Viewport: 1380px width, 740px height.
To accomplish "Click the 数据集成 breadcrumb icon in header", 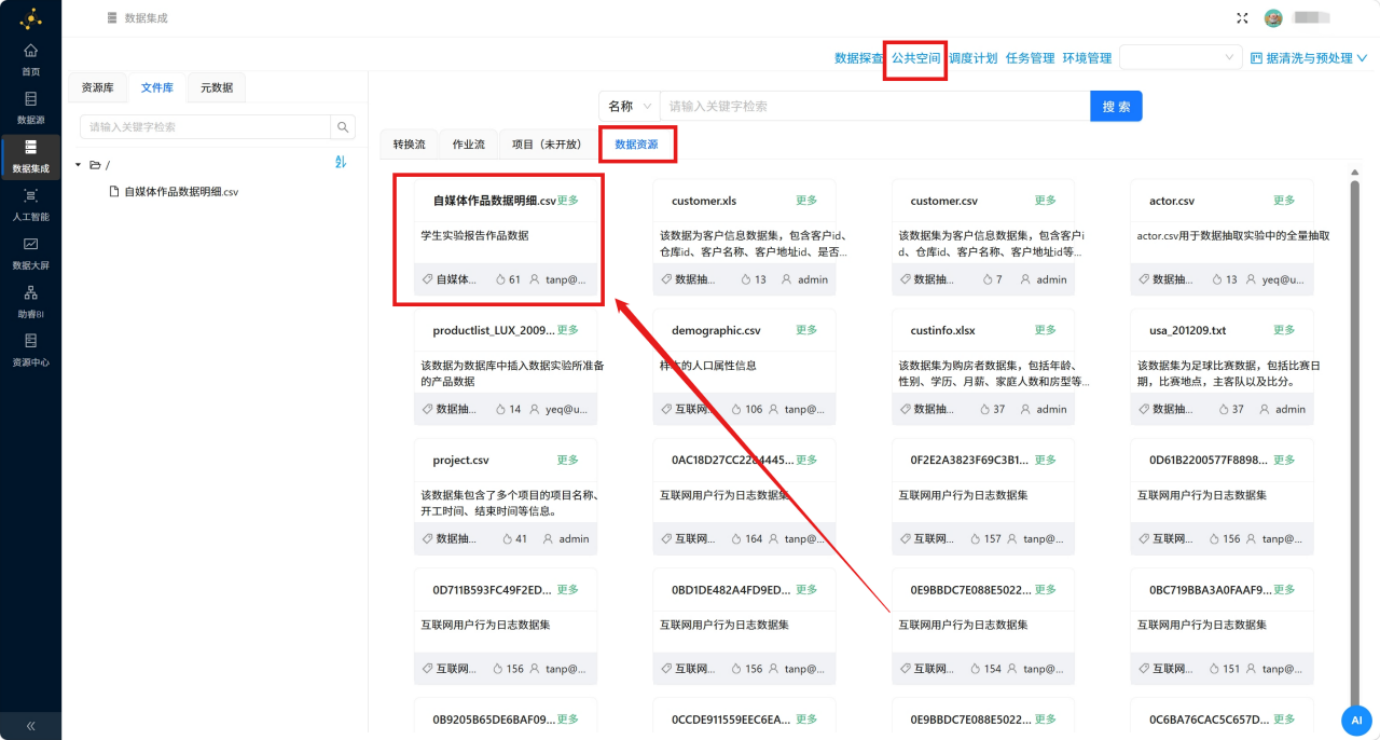I will pos(112,18).
